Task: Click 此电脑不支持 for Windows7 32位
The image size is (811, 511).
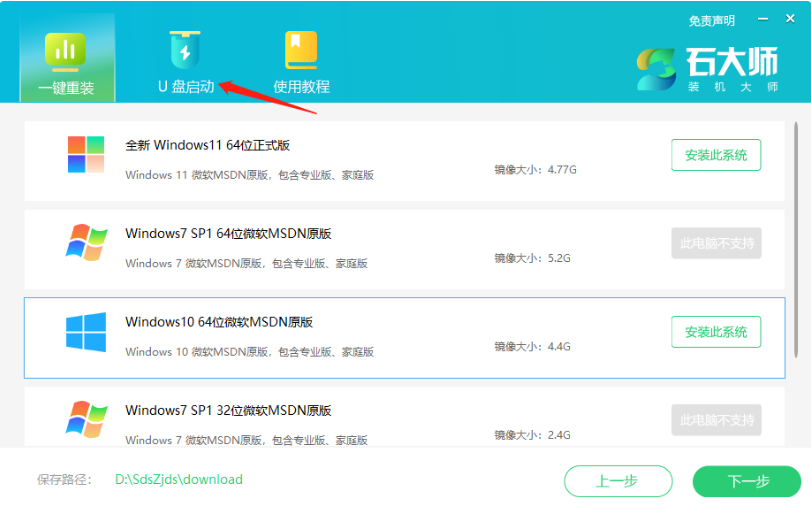Action: [x=716, y=420]
